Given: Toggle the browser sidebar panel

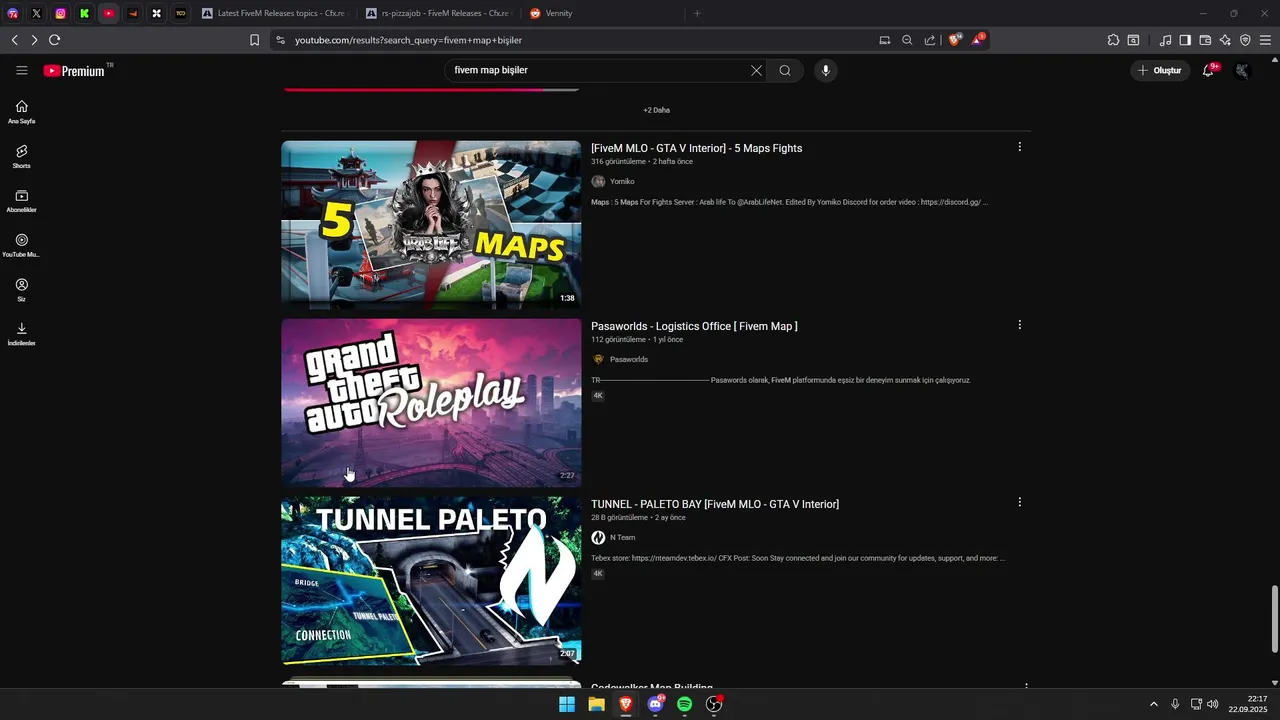Looking at the screenshot, I should coord(1185,40).
